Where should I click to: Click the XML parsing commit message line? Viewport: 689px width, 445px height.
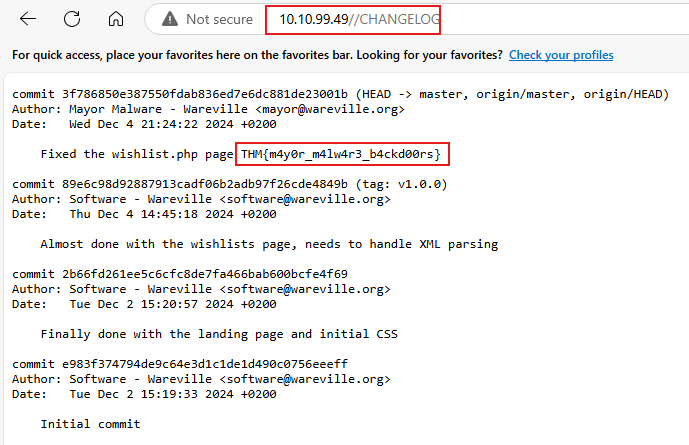[x=269, y=244]
